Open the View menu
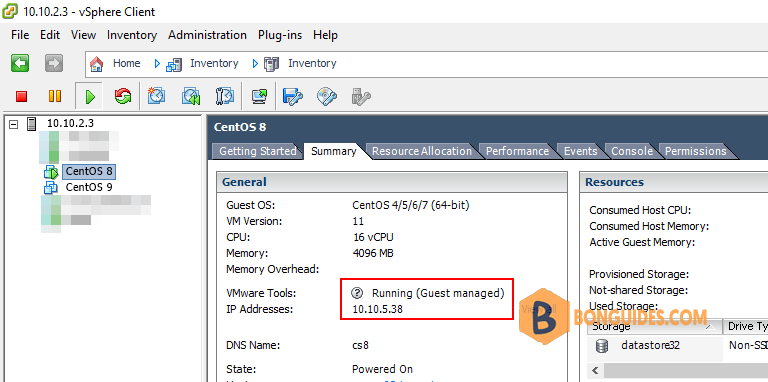Screen dimensions: 768x382 point(83,35)
